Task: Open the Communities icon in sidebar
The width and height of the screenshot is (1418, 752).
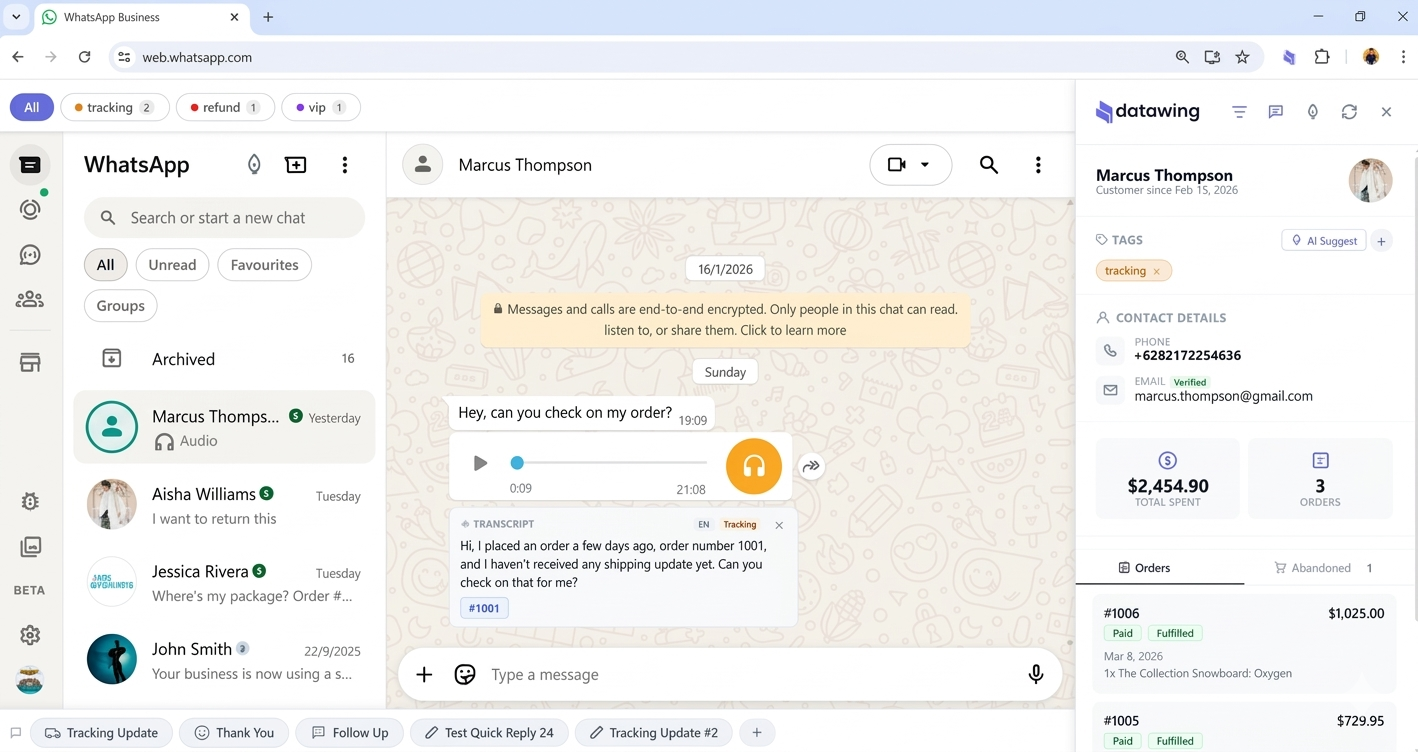Action: [30, 299]
